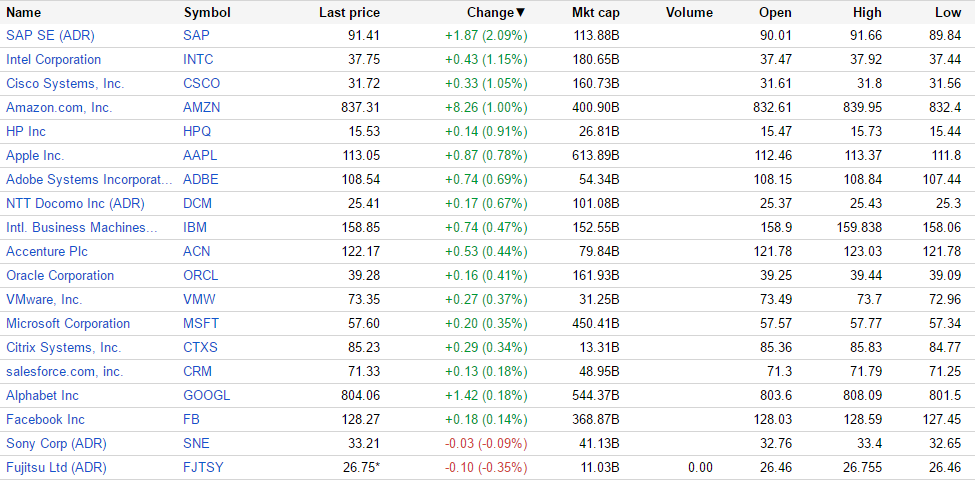The image size is (975, 480).
Task: Sort by Last price column header
Action: [x=349, y=12]
